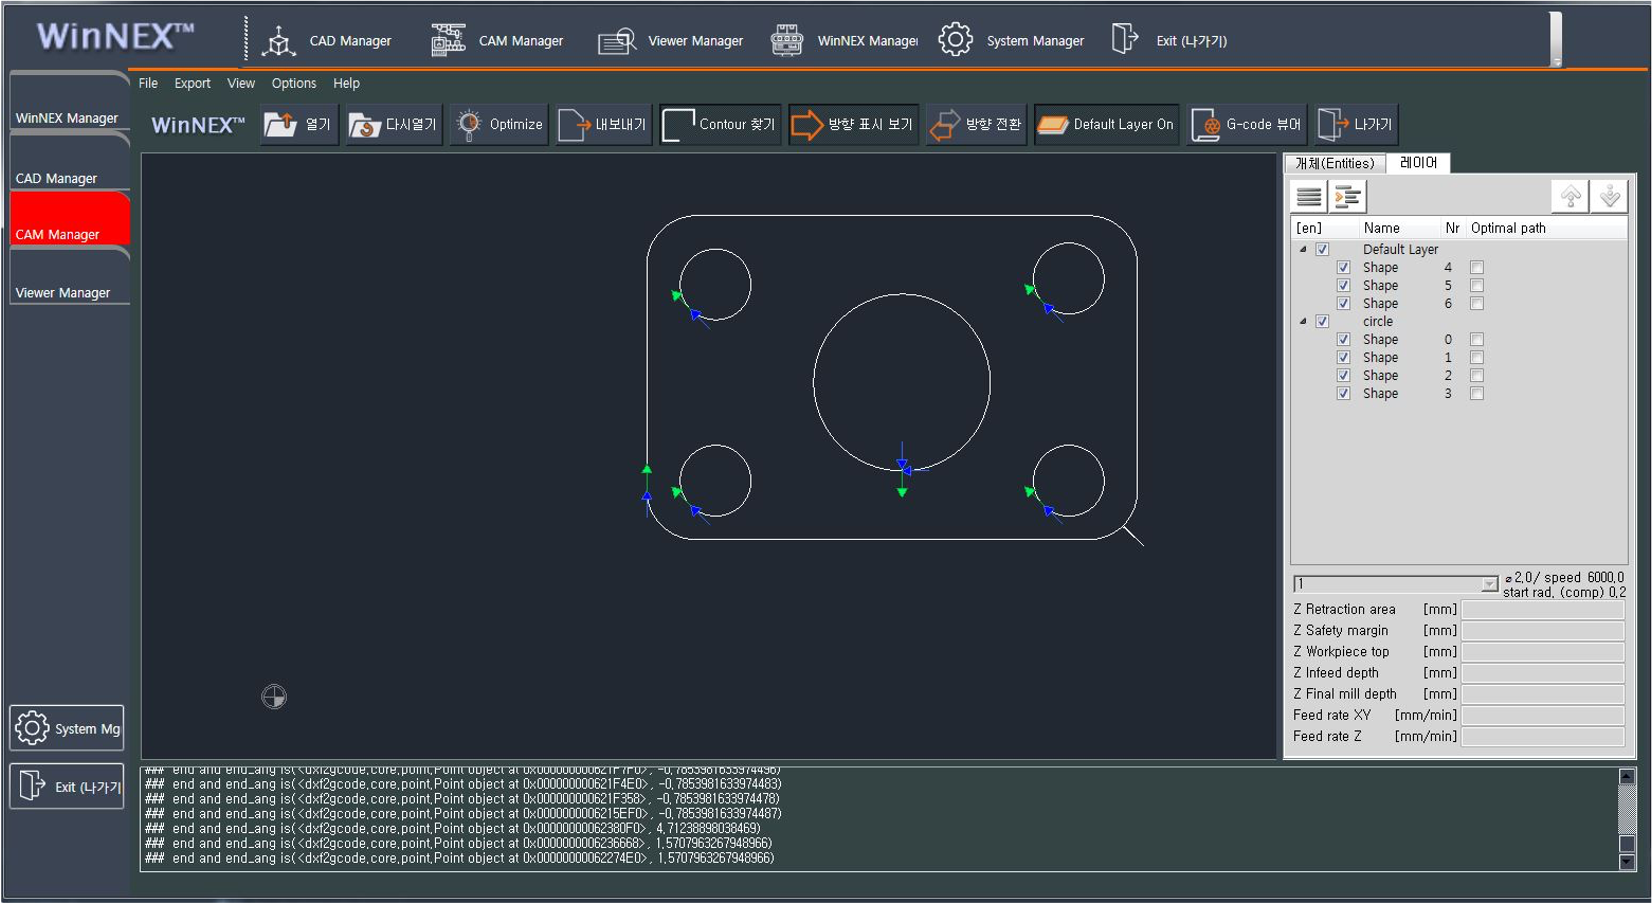Image resolution: width=1652 pixels, height=904 pixels.
Task: Open a file with the 열기 folder icon
Action: coord(281,124)
